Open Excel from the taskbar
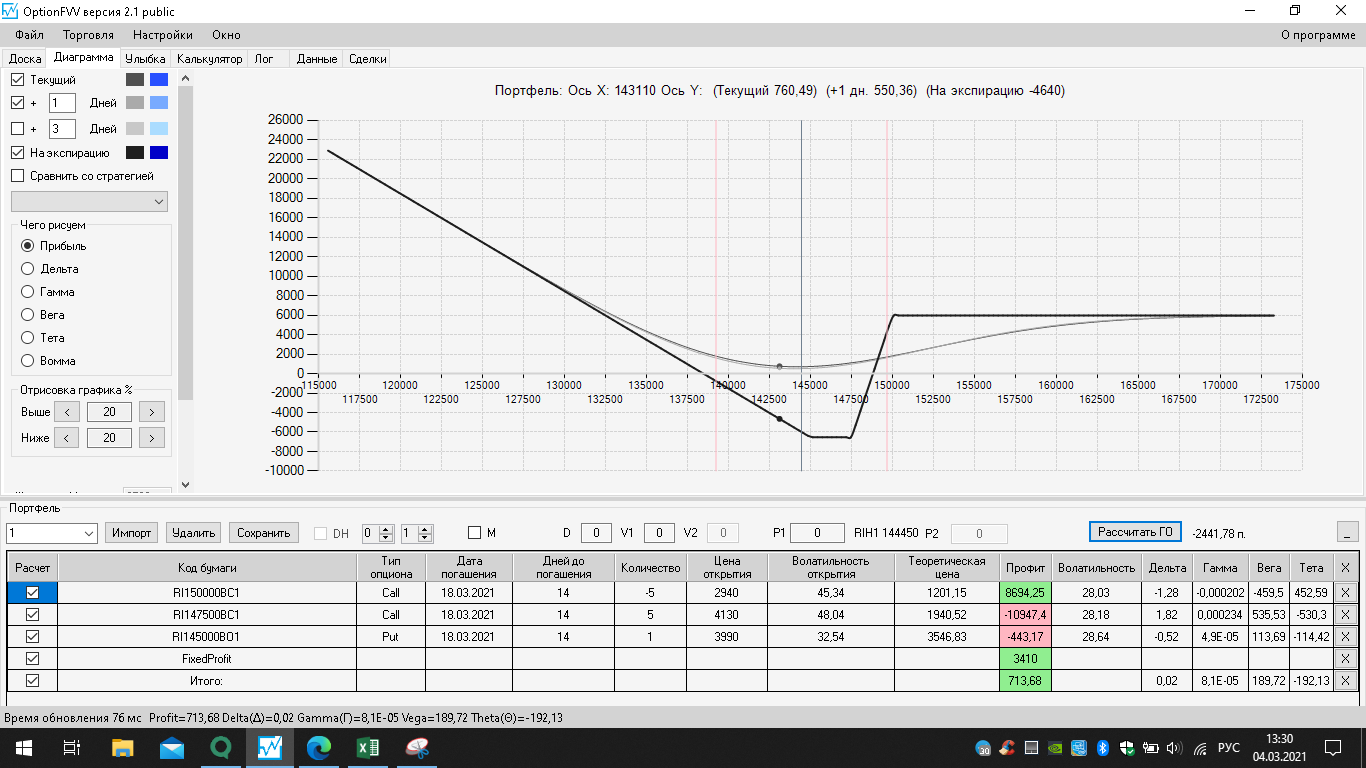Image resolution: width=1366 pixels, height=768 pixels. 367,748
